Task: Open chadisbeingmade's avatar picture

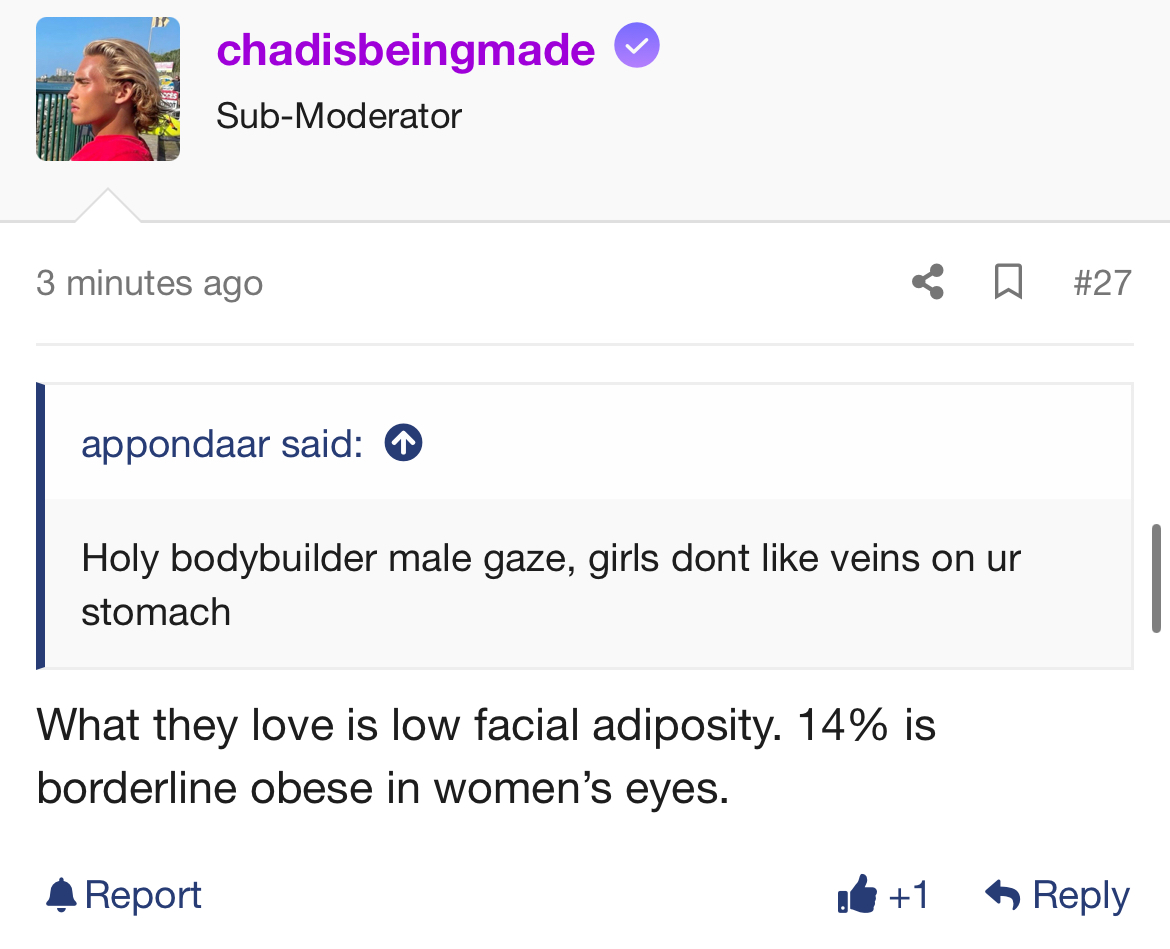Action: tap(108, 89)
